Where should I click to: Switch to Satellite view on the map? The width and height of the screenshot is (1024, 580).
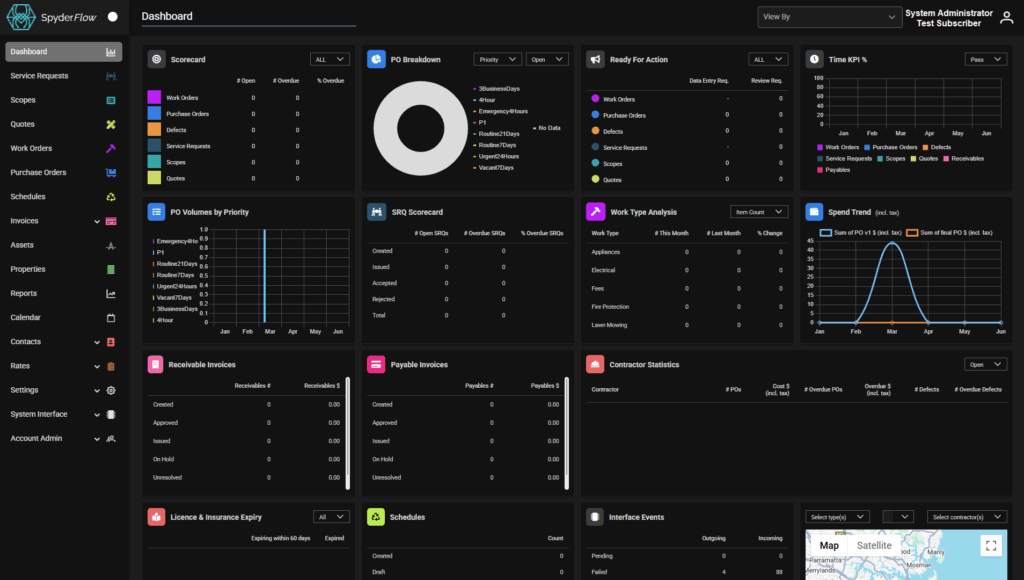click(x=873, y=545)
